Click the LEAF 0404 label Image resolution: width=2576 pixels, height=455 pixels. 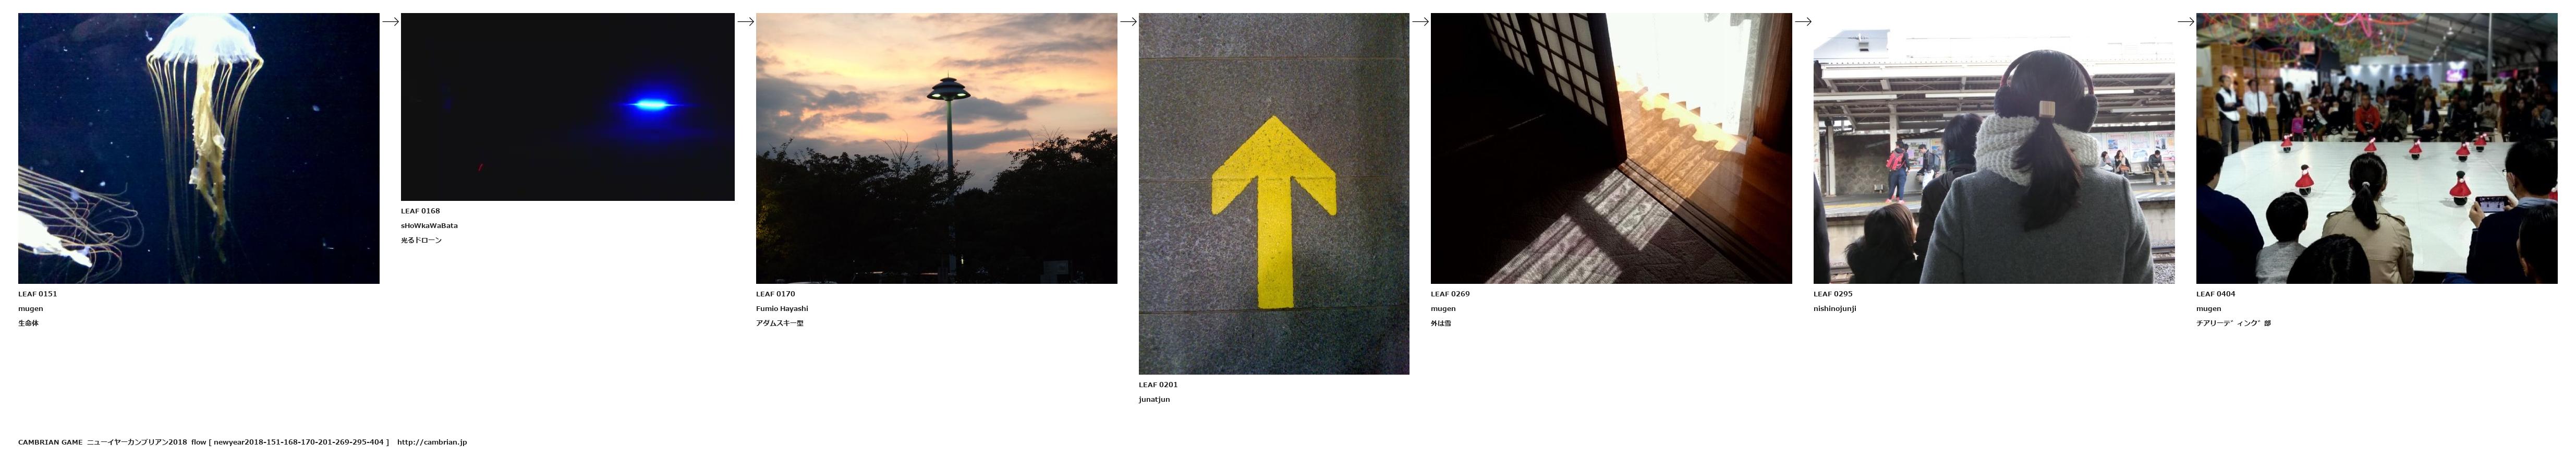(2216, 294)
